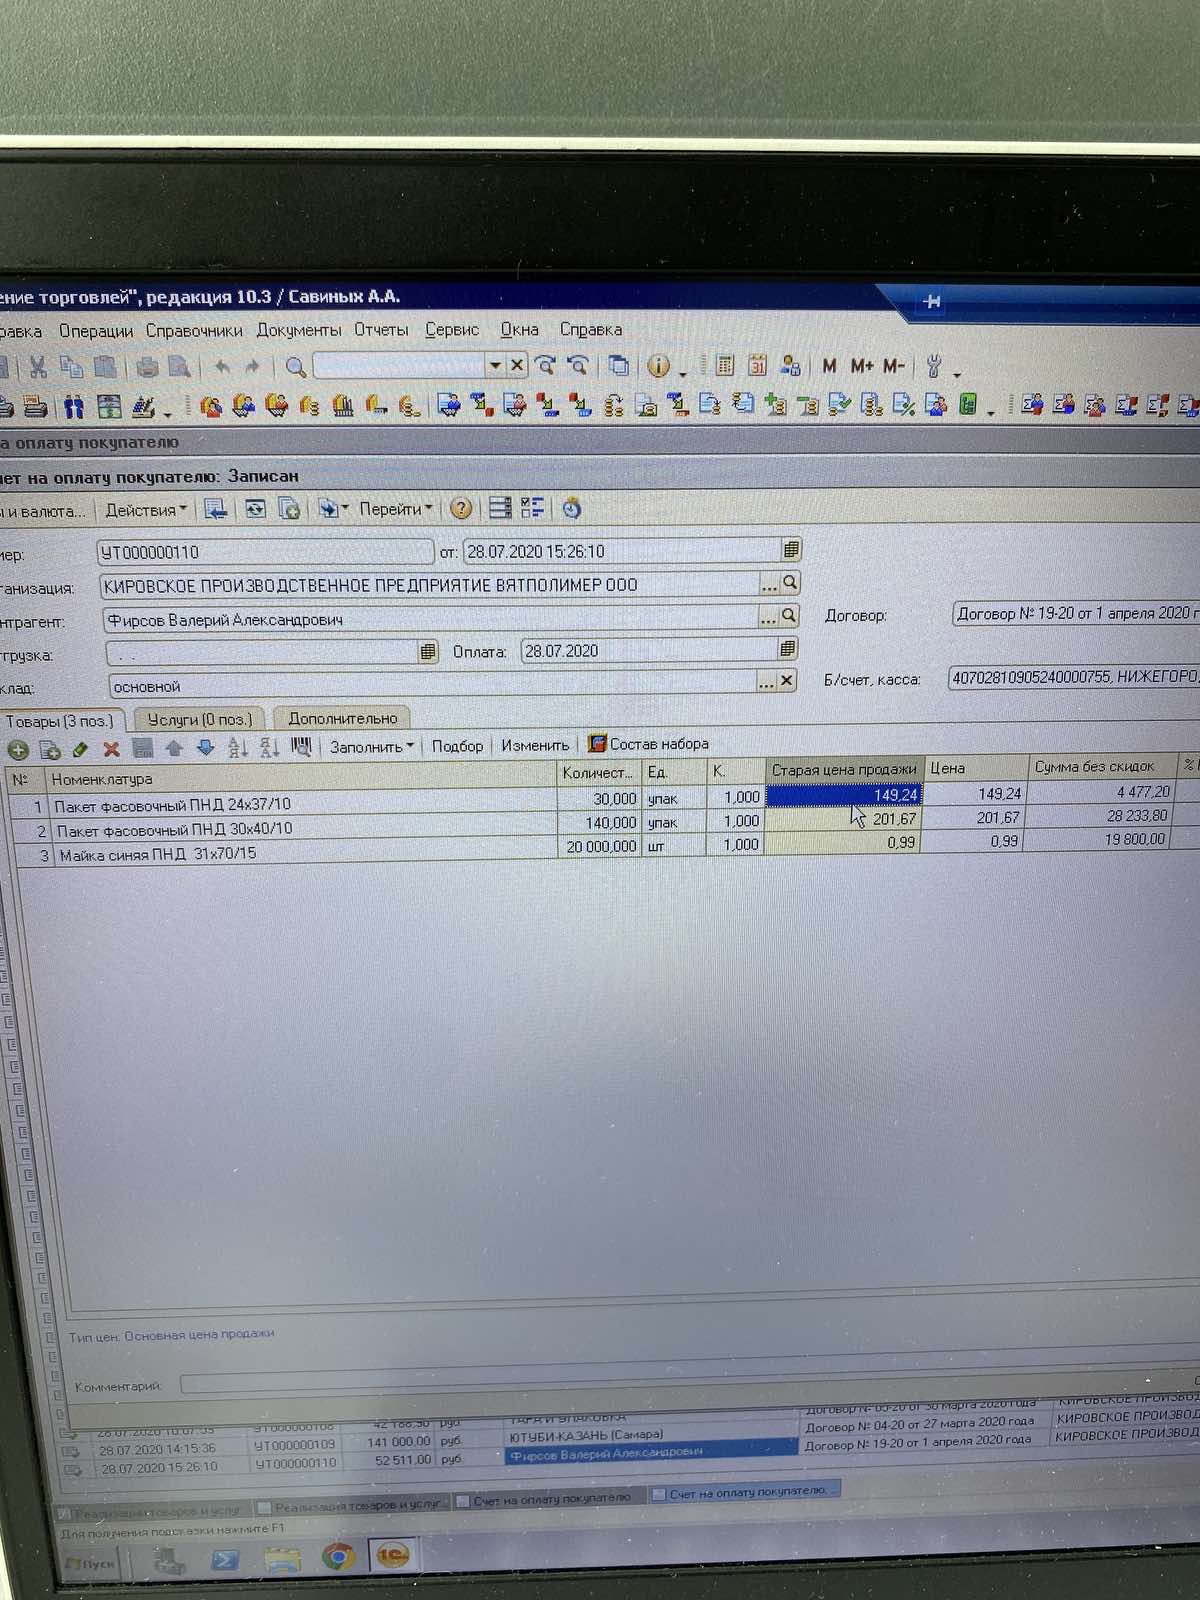Open date picker for the document date field
1200x1600 pixels.
point(791,550)
